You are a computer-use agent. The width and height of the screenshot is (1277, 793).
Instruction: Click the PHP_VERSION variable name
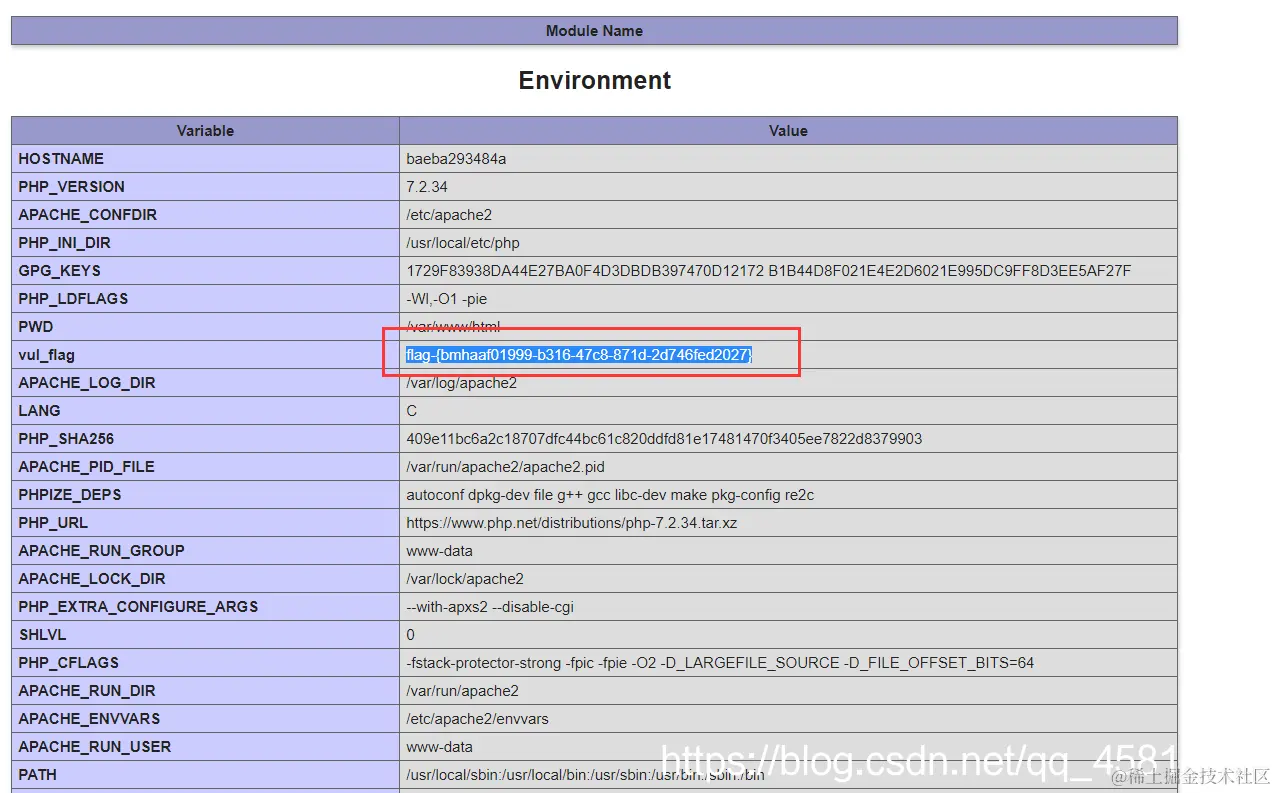coord(71,187)
